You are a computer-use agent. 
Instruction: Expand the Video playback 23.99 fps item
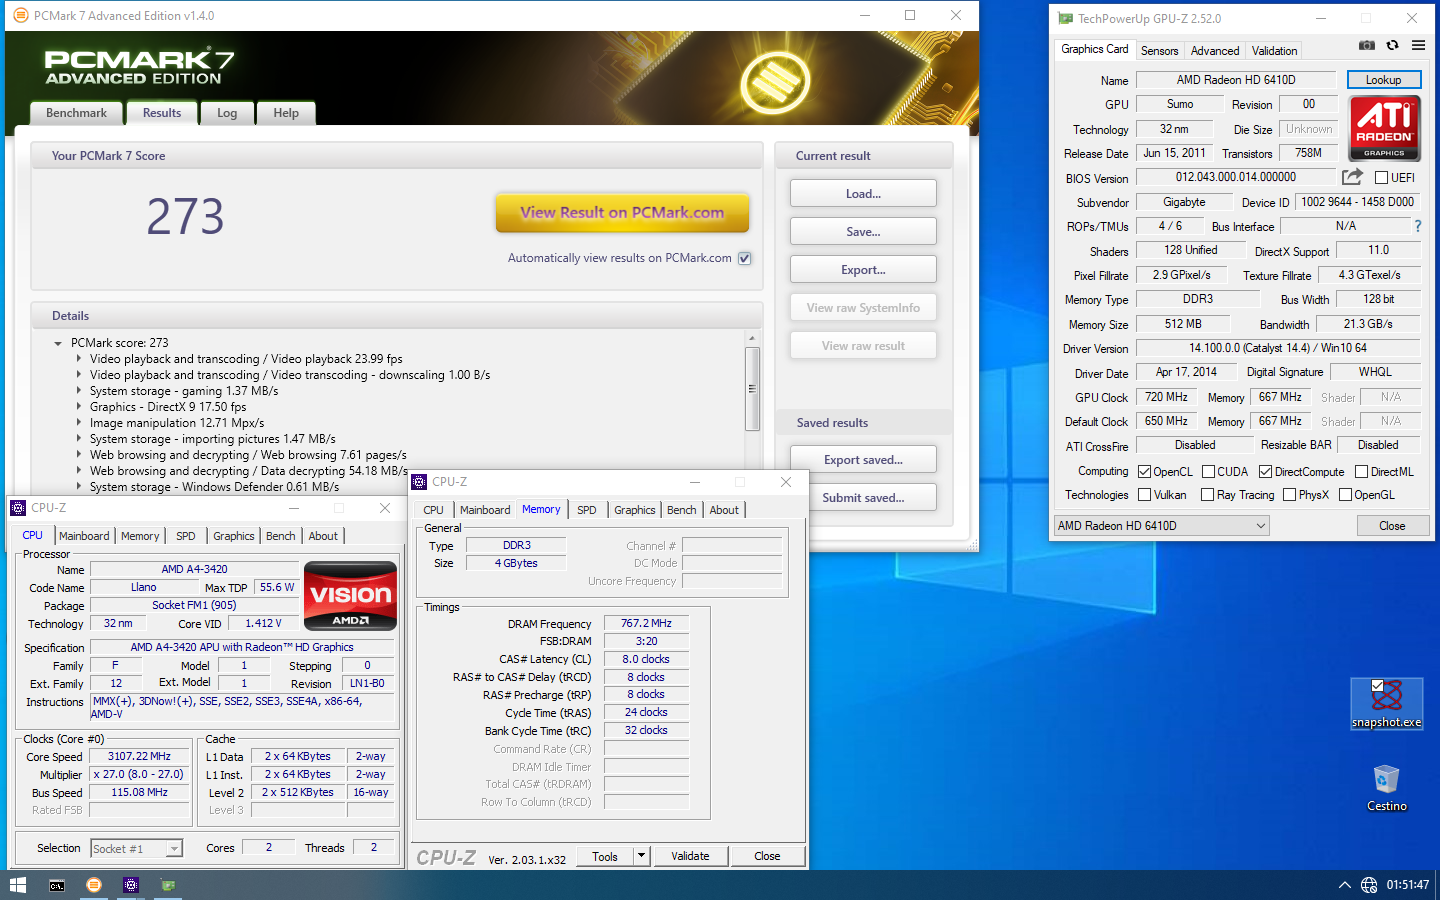(79, 359)
